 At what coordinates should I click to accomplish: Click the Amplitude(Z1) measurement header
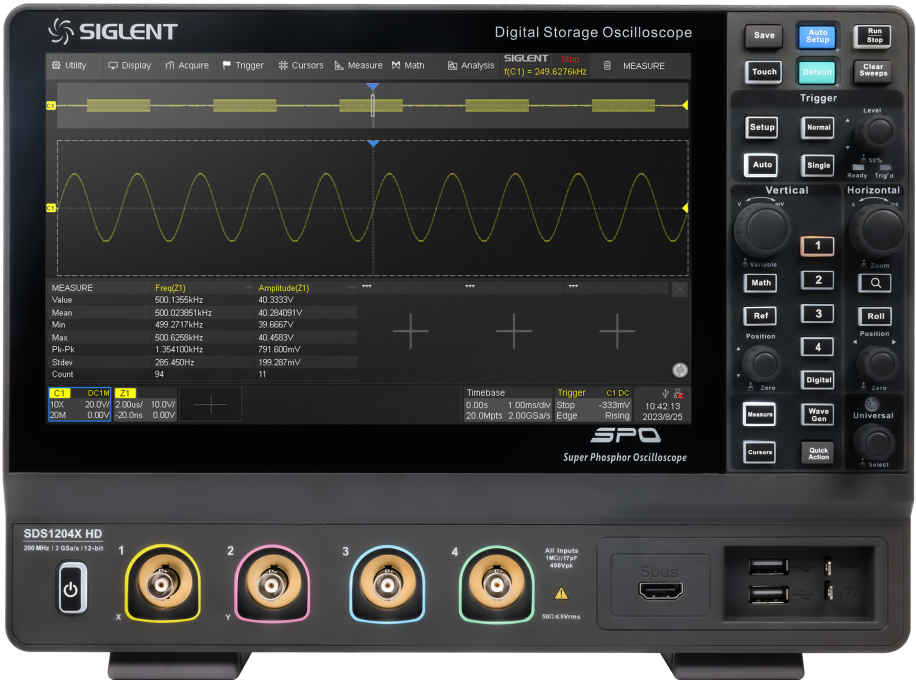click(284, 288)
